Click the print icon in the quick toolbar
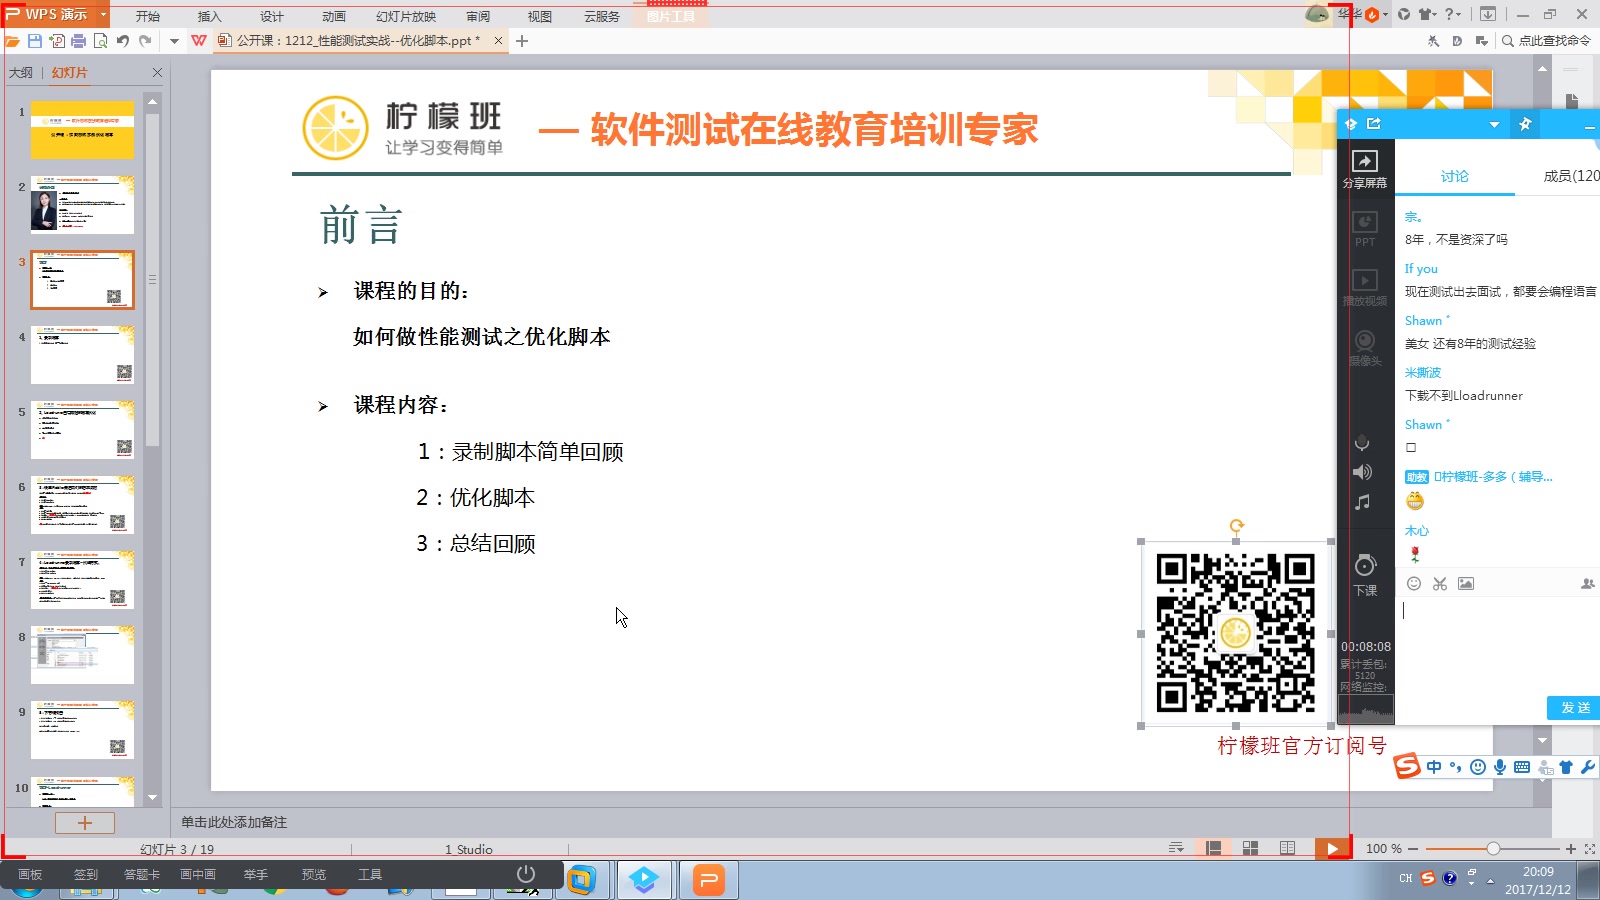This screenshot has height=900, width=1600. click(x=79, y=41)
